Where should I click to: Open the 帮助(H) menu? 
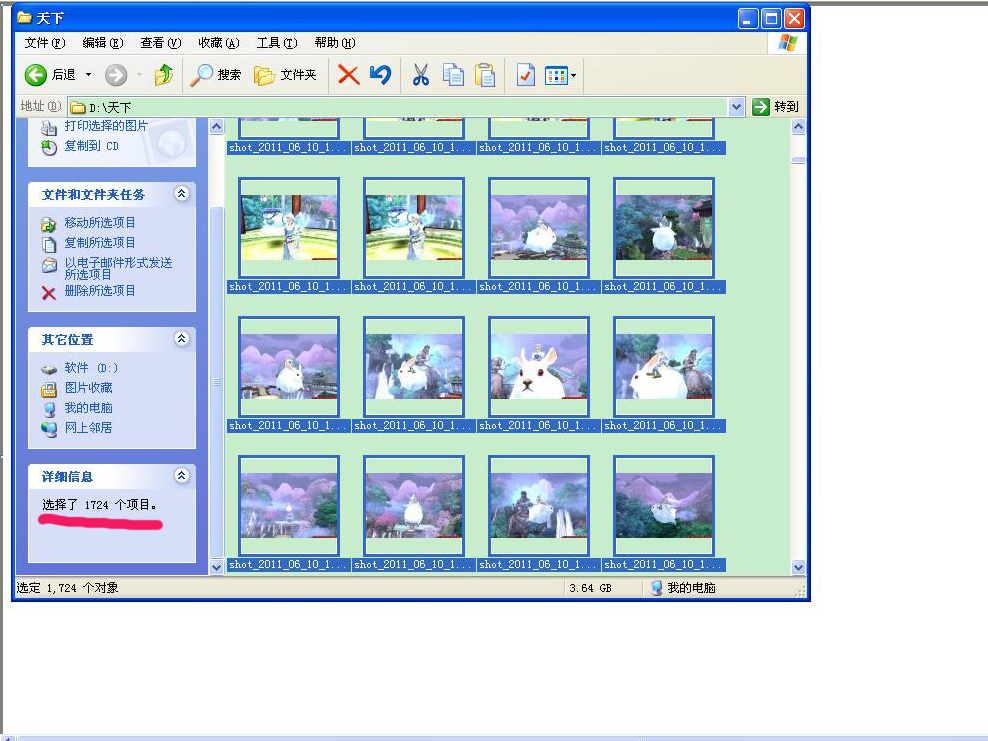tap(335, 43)
